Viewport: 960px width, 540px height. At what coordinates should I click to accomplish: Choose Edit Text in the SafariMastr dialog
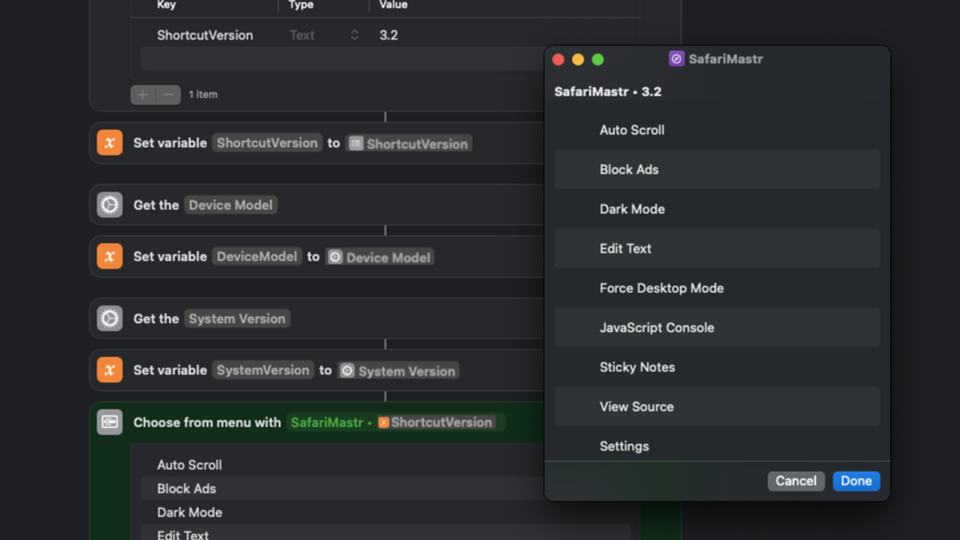pyautogui.click(x=717, y=249)
